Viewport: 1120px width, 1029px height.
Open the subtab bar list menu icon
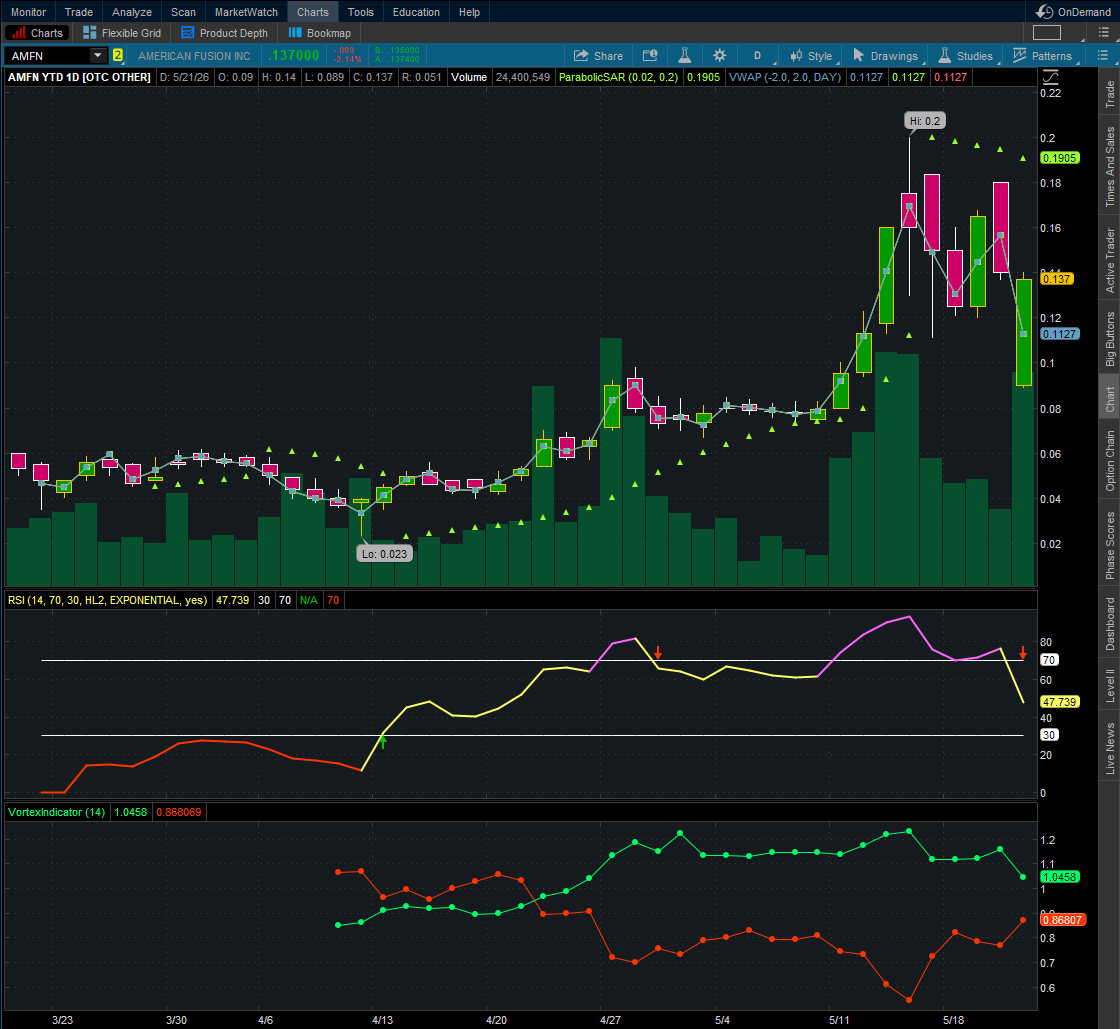(1102, 33)
